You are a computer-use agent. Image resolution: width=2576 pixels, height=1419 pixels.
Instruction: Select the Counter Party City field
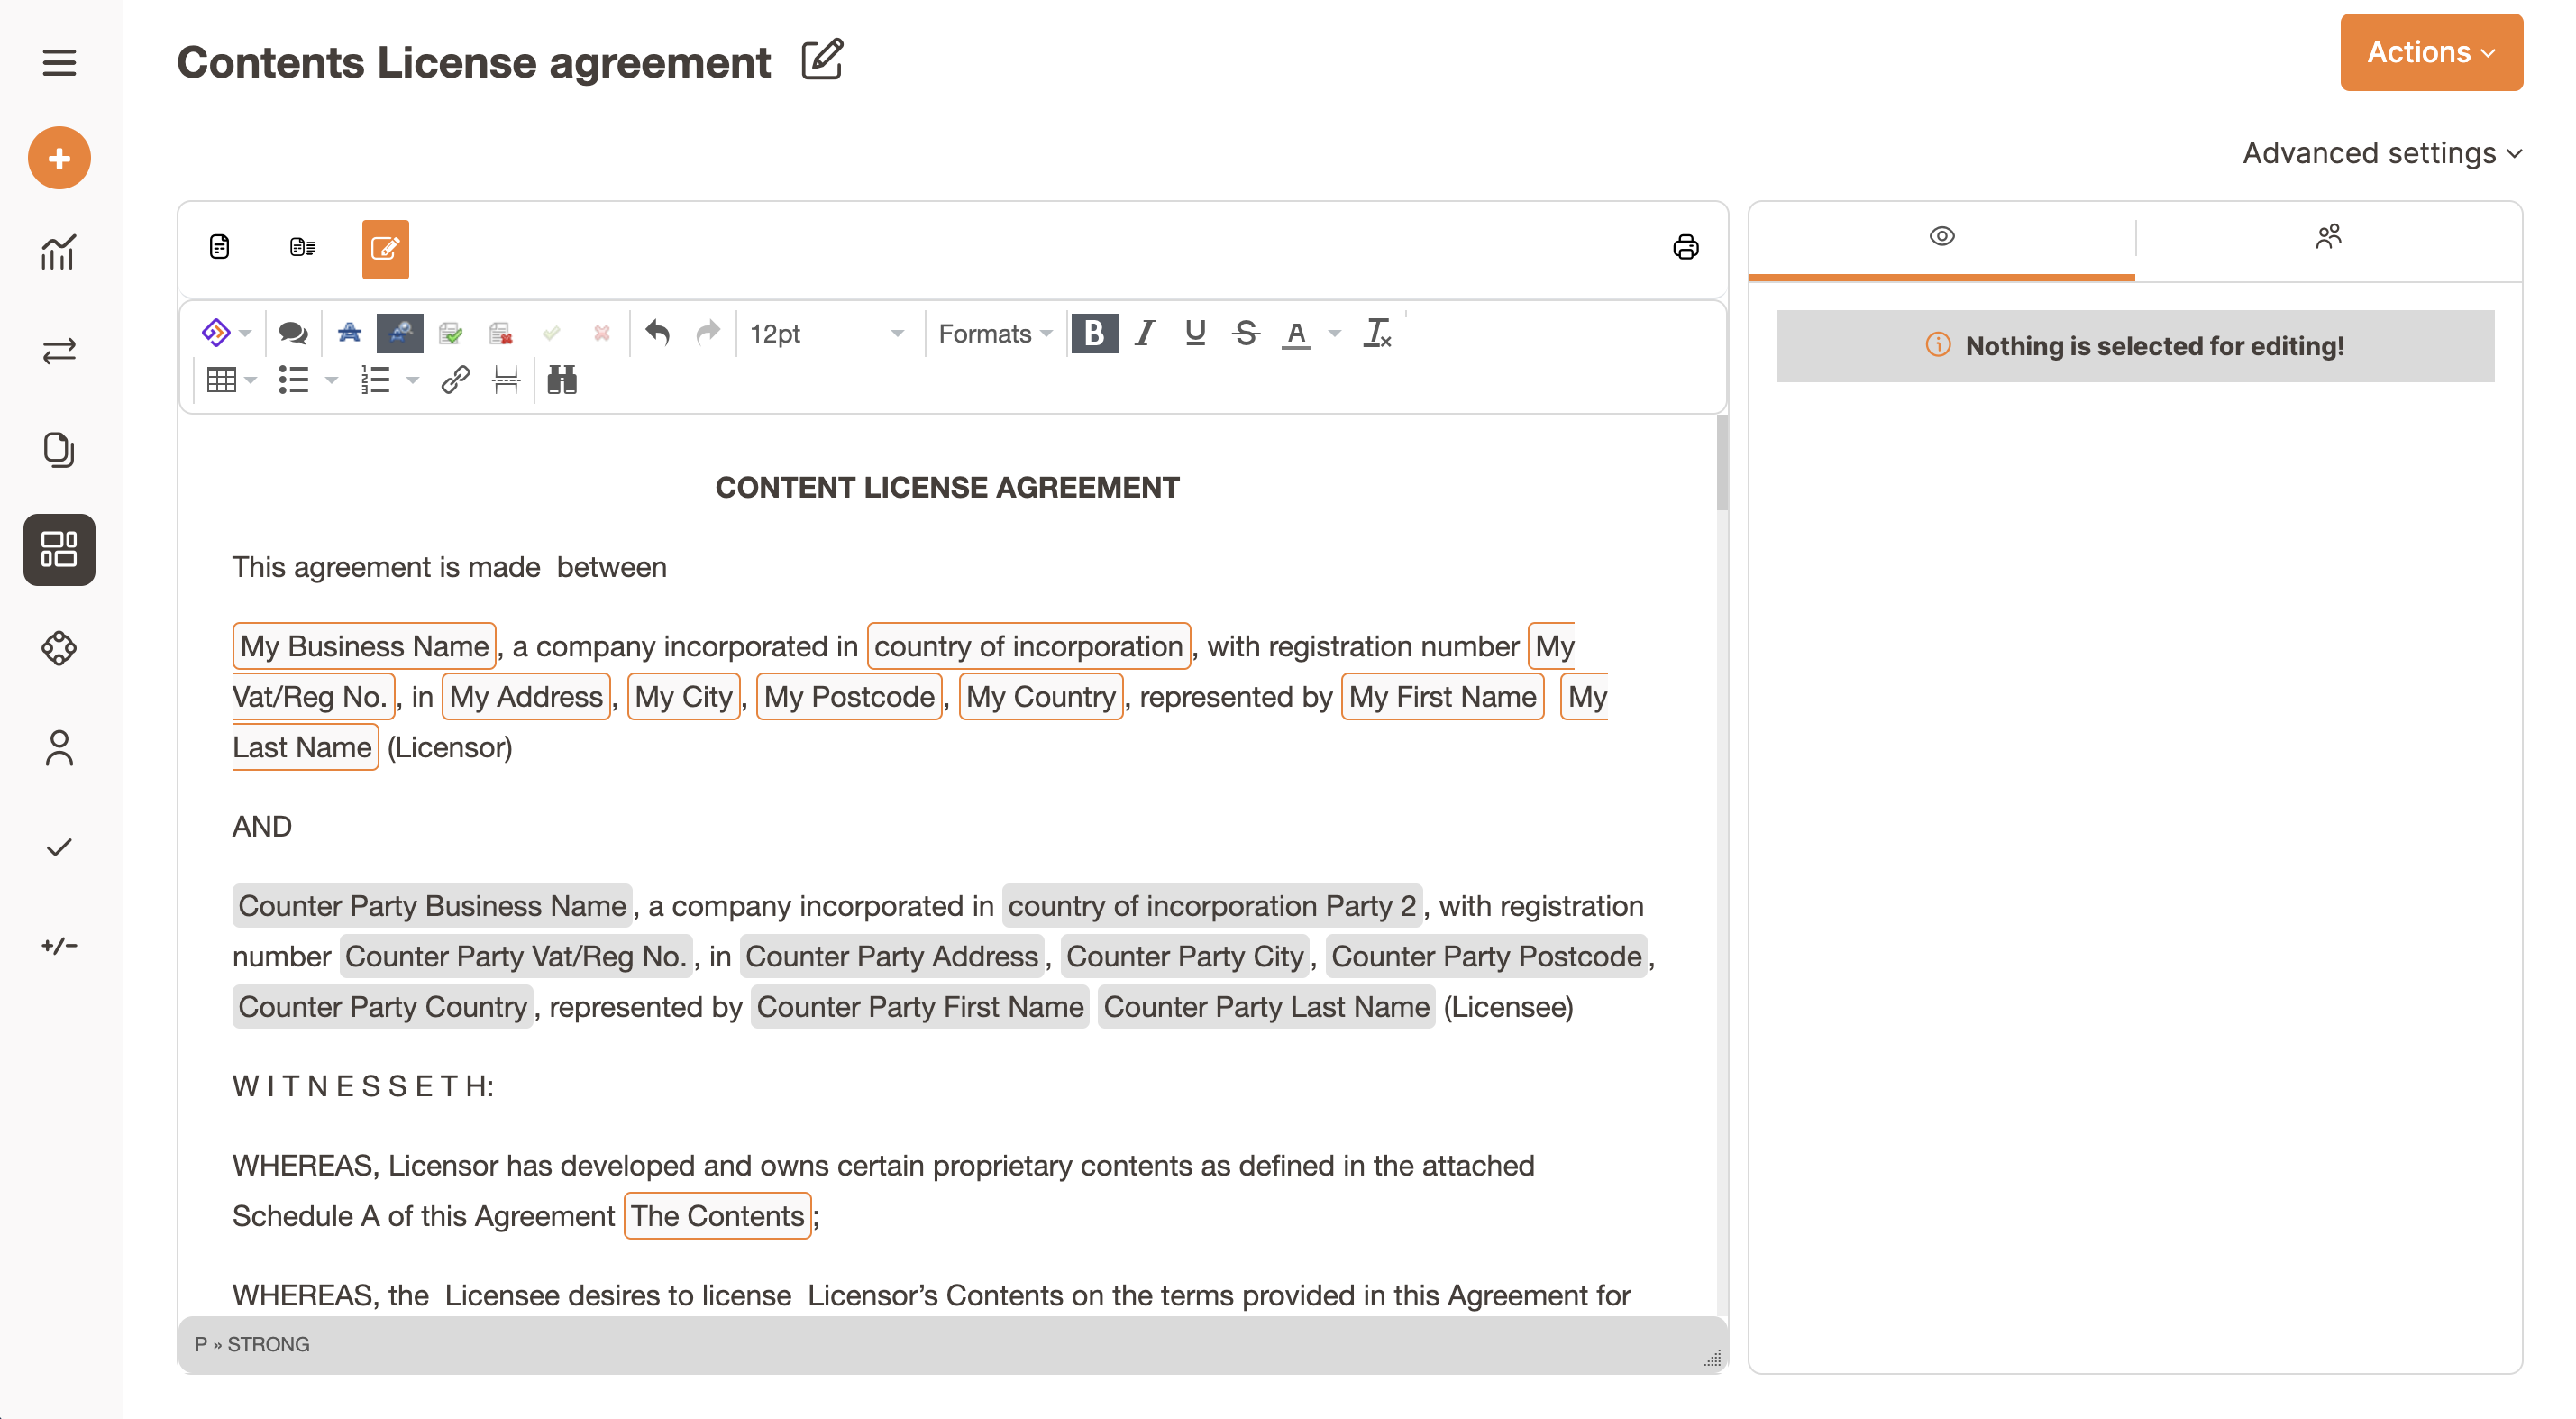(x=1184, y=956)
